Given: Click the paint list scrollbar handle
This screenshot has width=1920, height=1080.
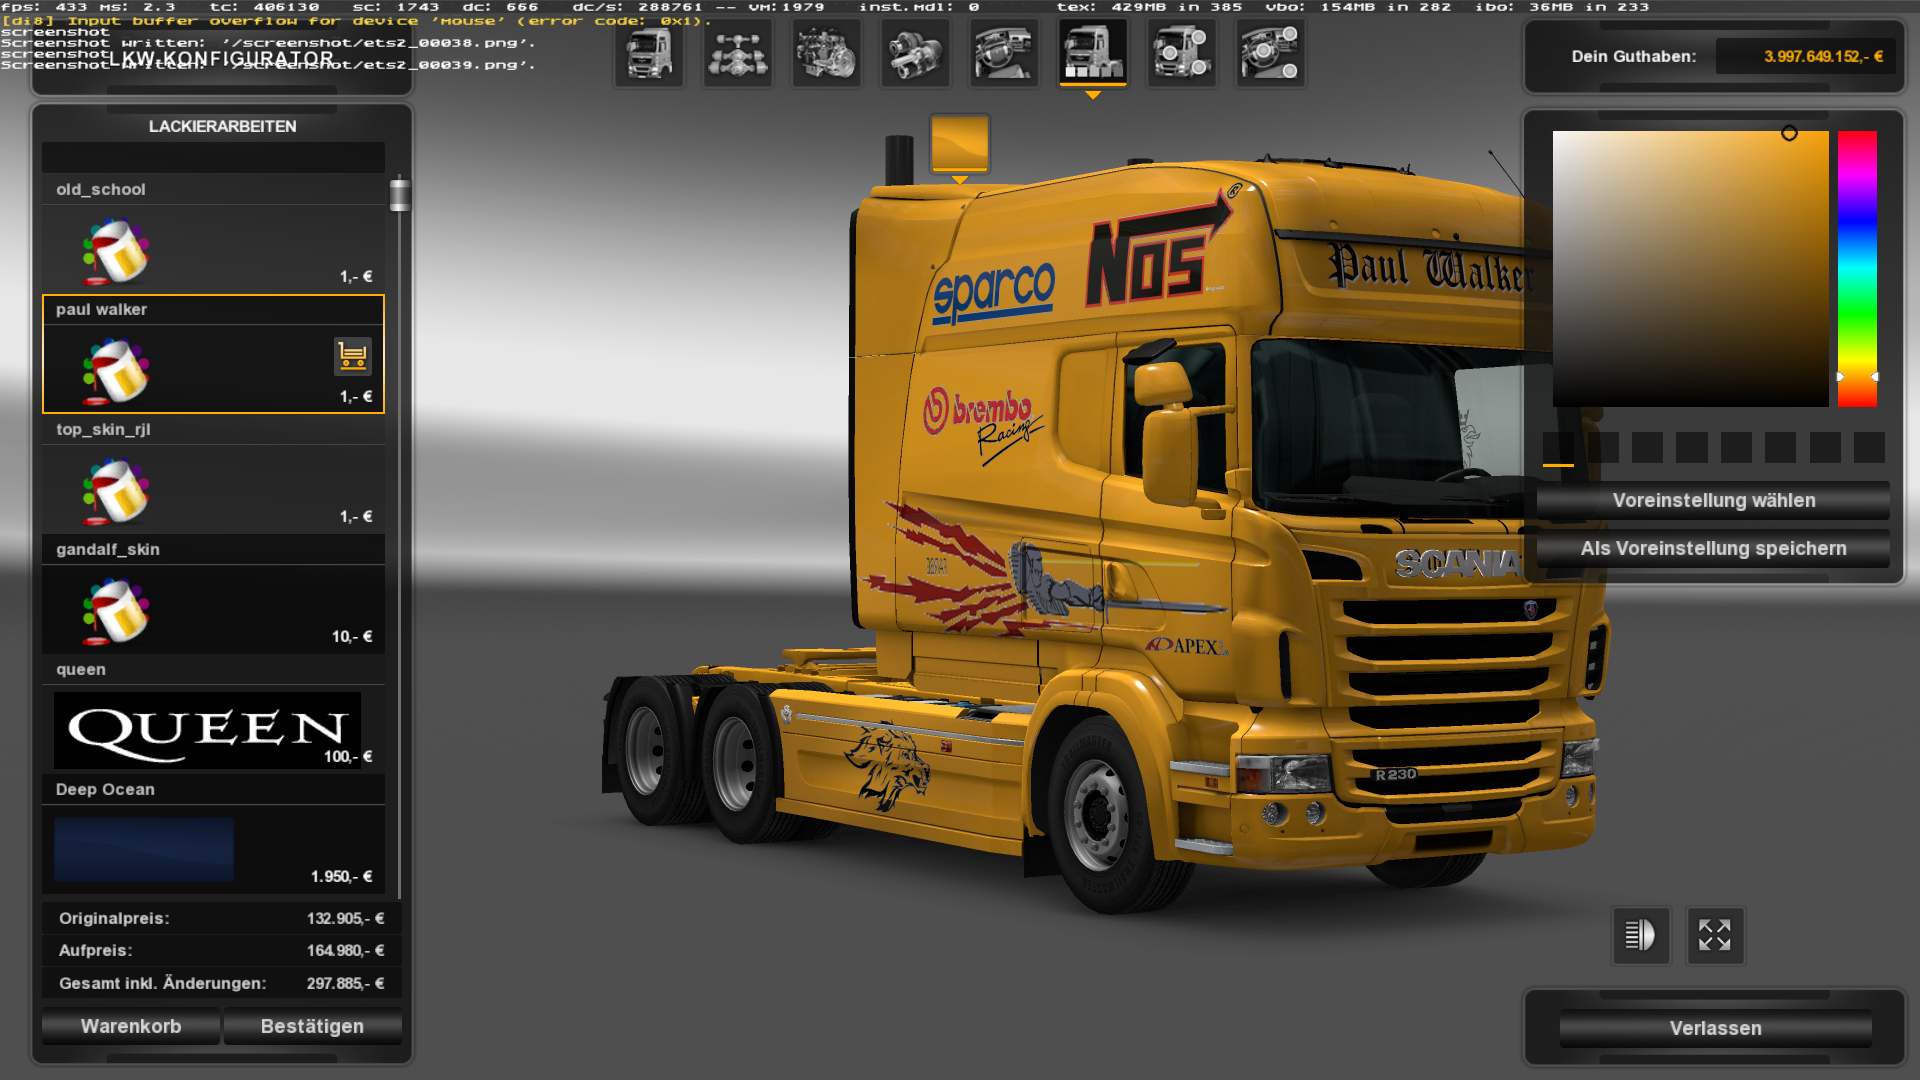Looking at the screenshot, I should tap(400, 194).
